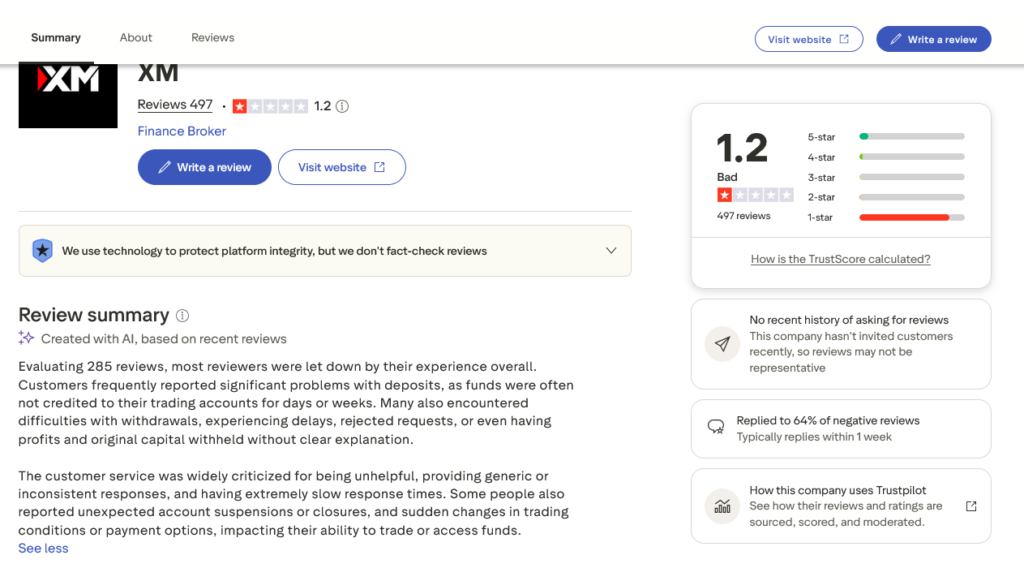Click the info icon next to 1.2 rating

coord(342,106)
